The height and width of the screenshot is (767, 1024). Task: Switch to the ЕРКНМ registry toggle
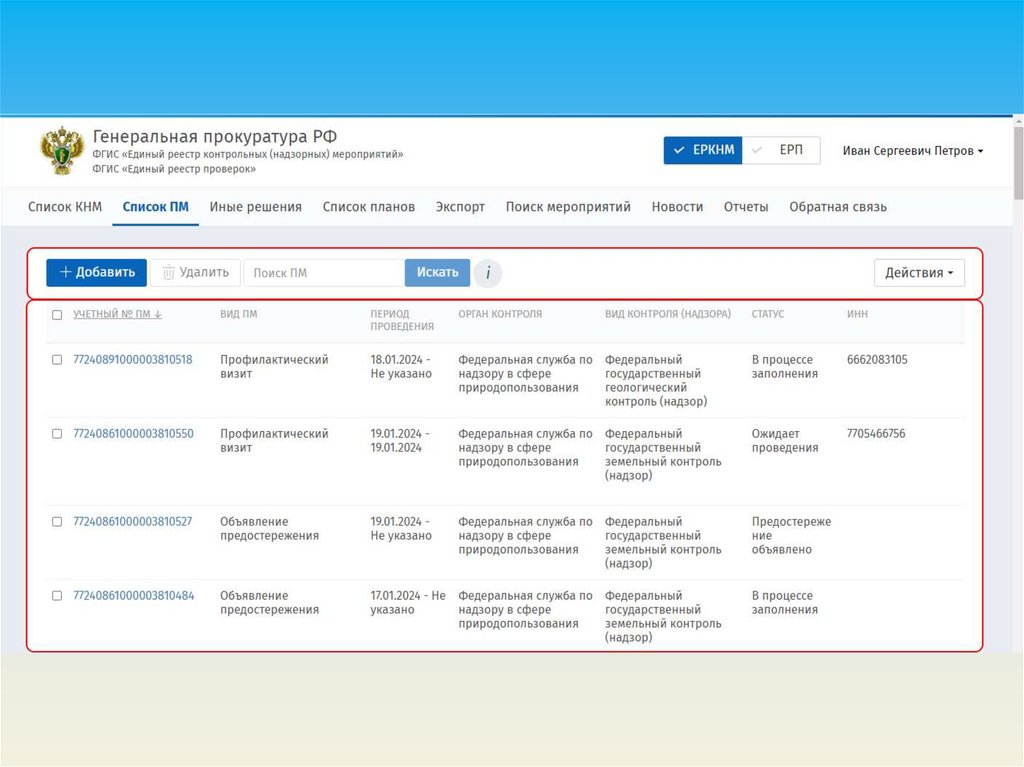703,151
